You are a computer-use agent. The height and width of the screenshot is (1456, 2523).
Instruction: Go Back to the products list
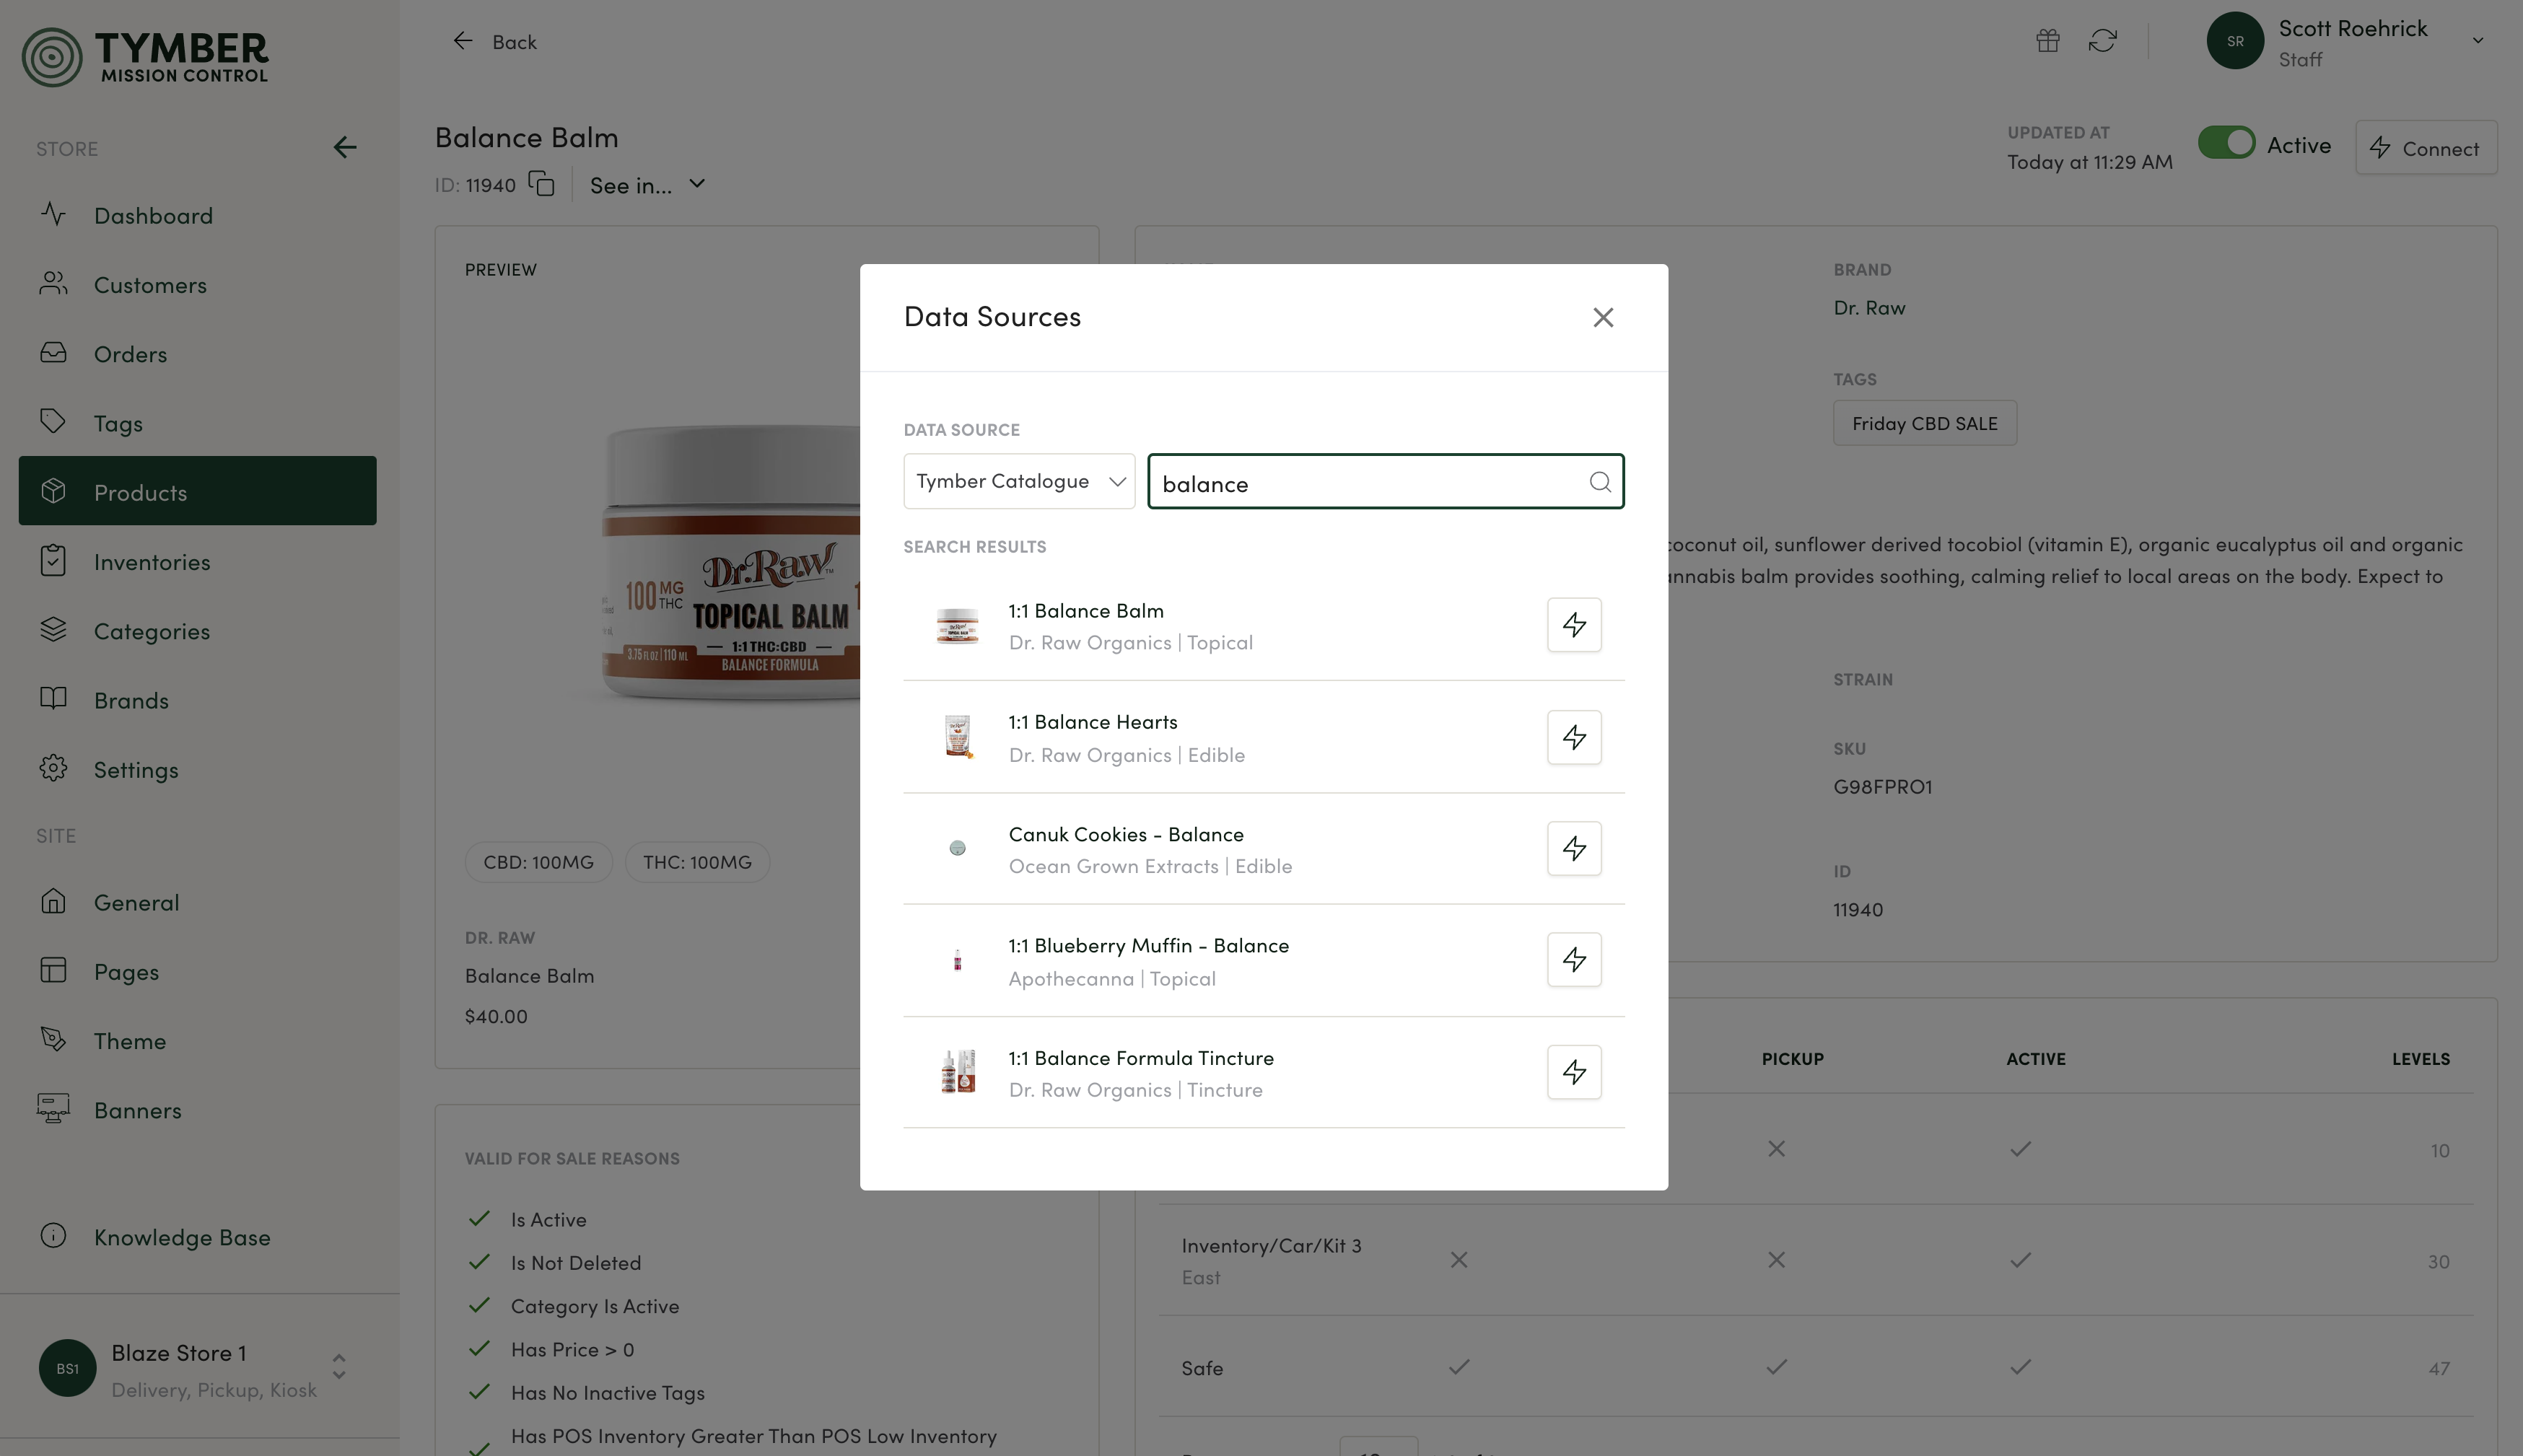(495, 41)
